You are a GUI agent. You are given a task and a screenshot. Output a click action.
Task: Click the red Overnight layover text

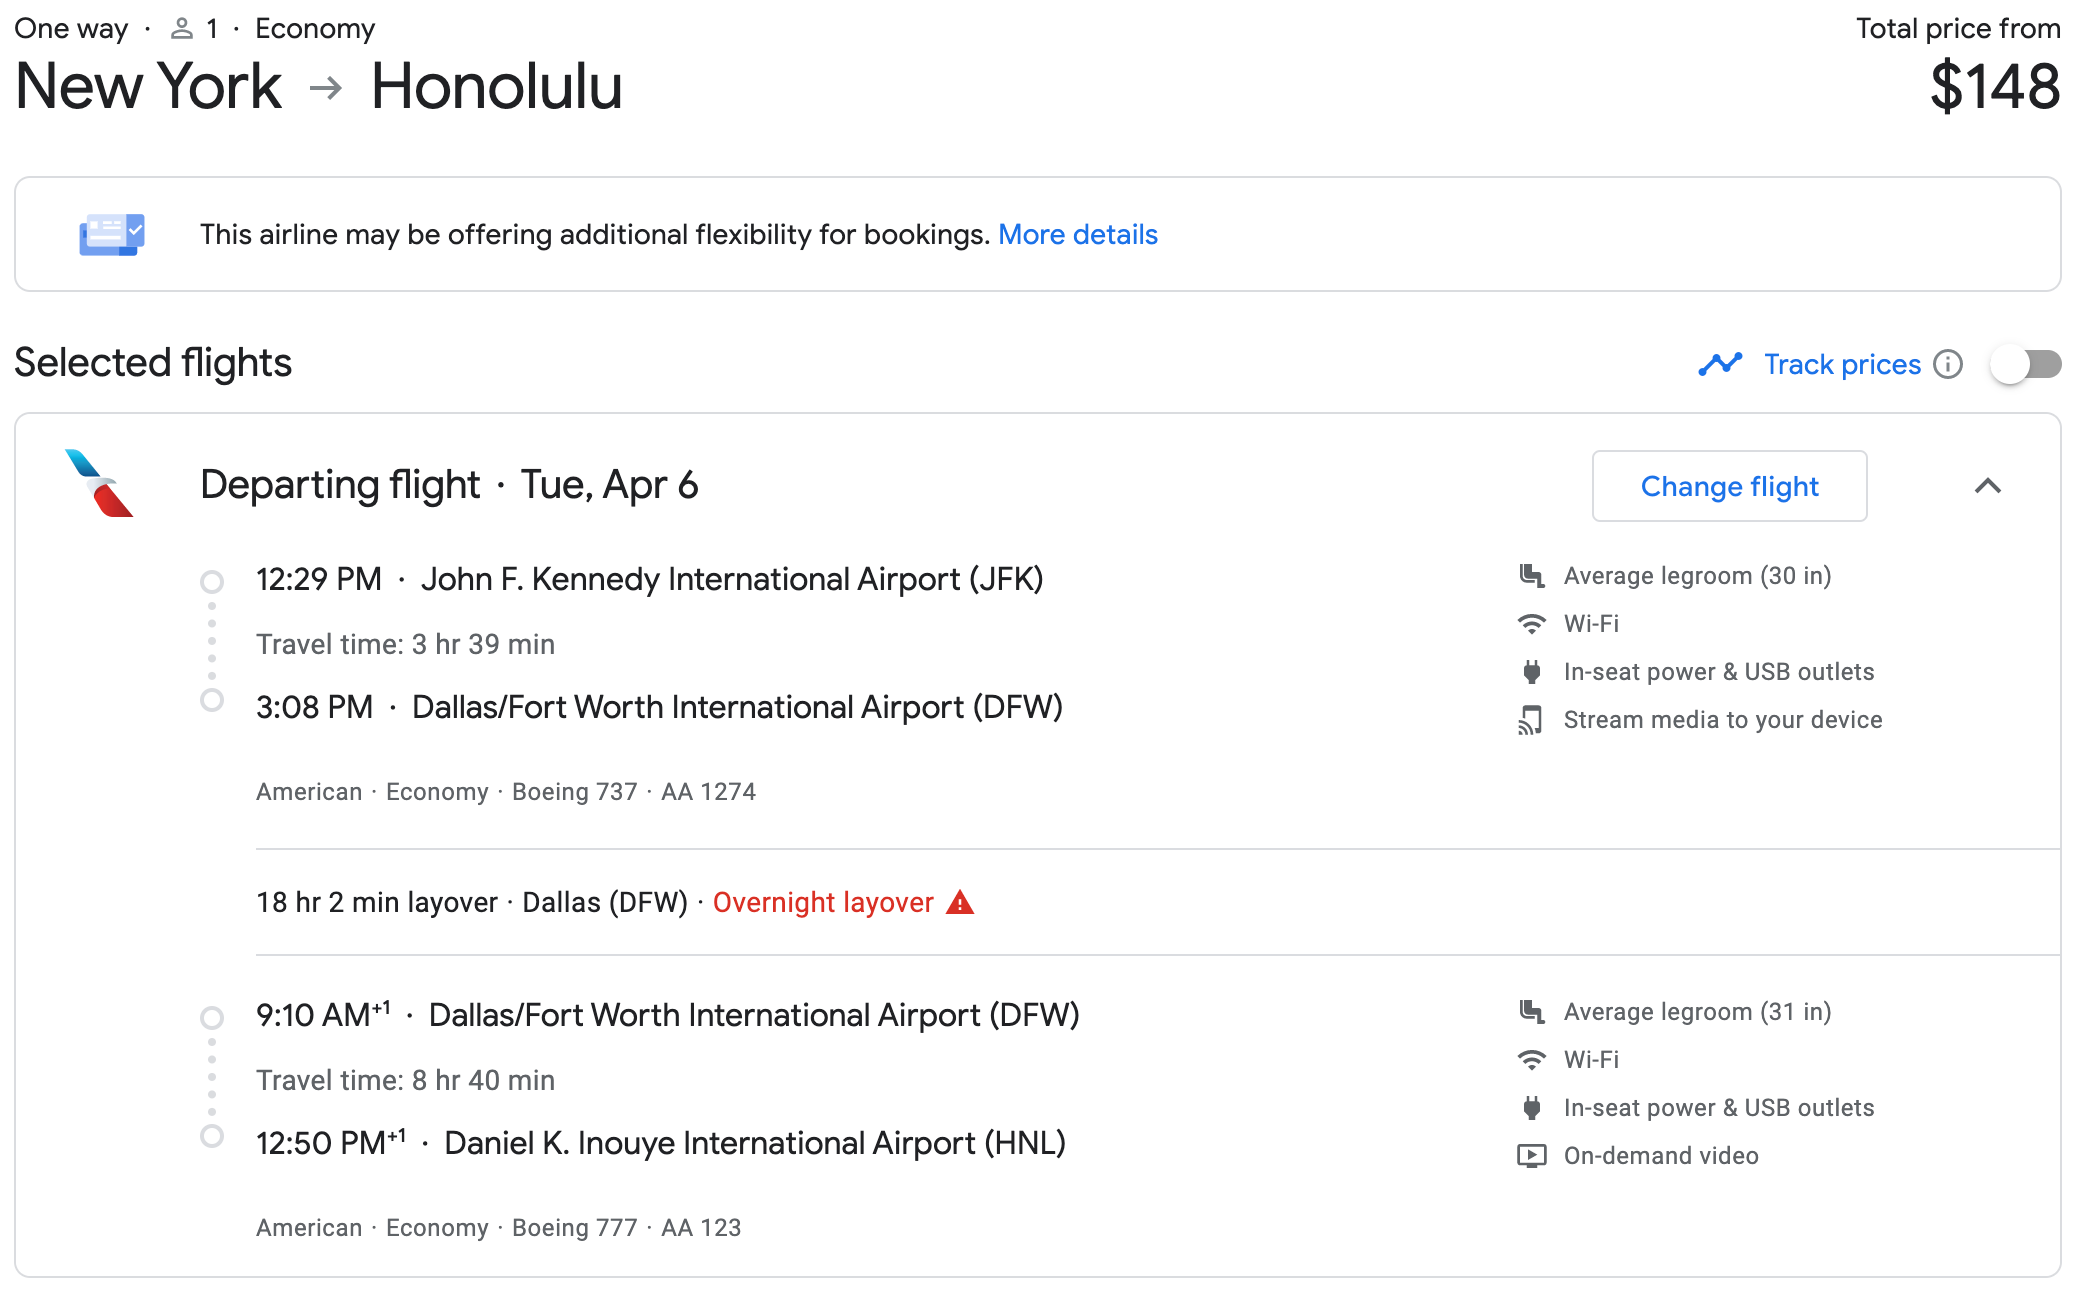(x=822, y=903)
